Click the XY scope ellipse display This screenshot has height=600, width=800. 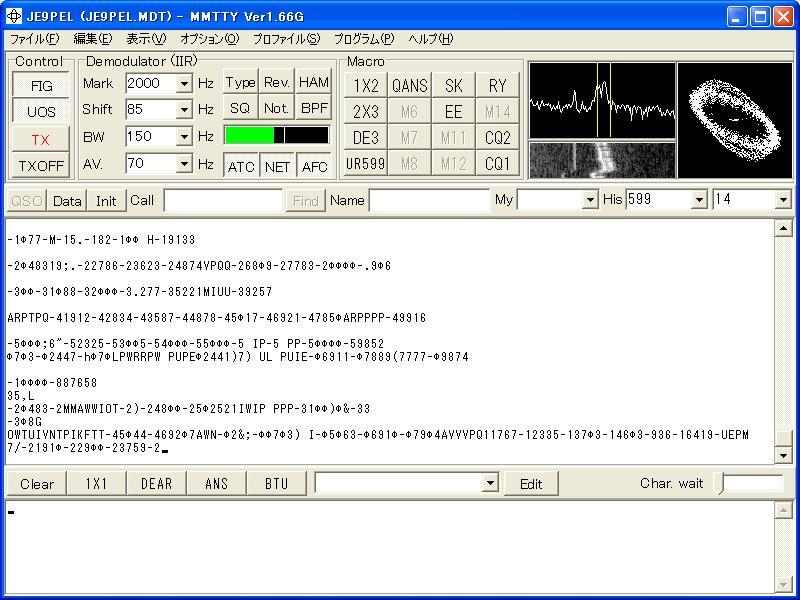[735, 120]
